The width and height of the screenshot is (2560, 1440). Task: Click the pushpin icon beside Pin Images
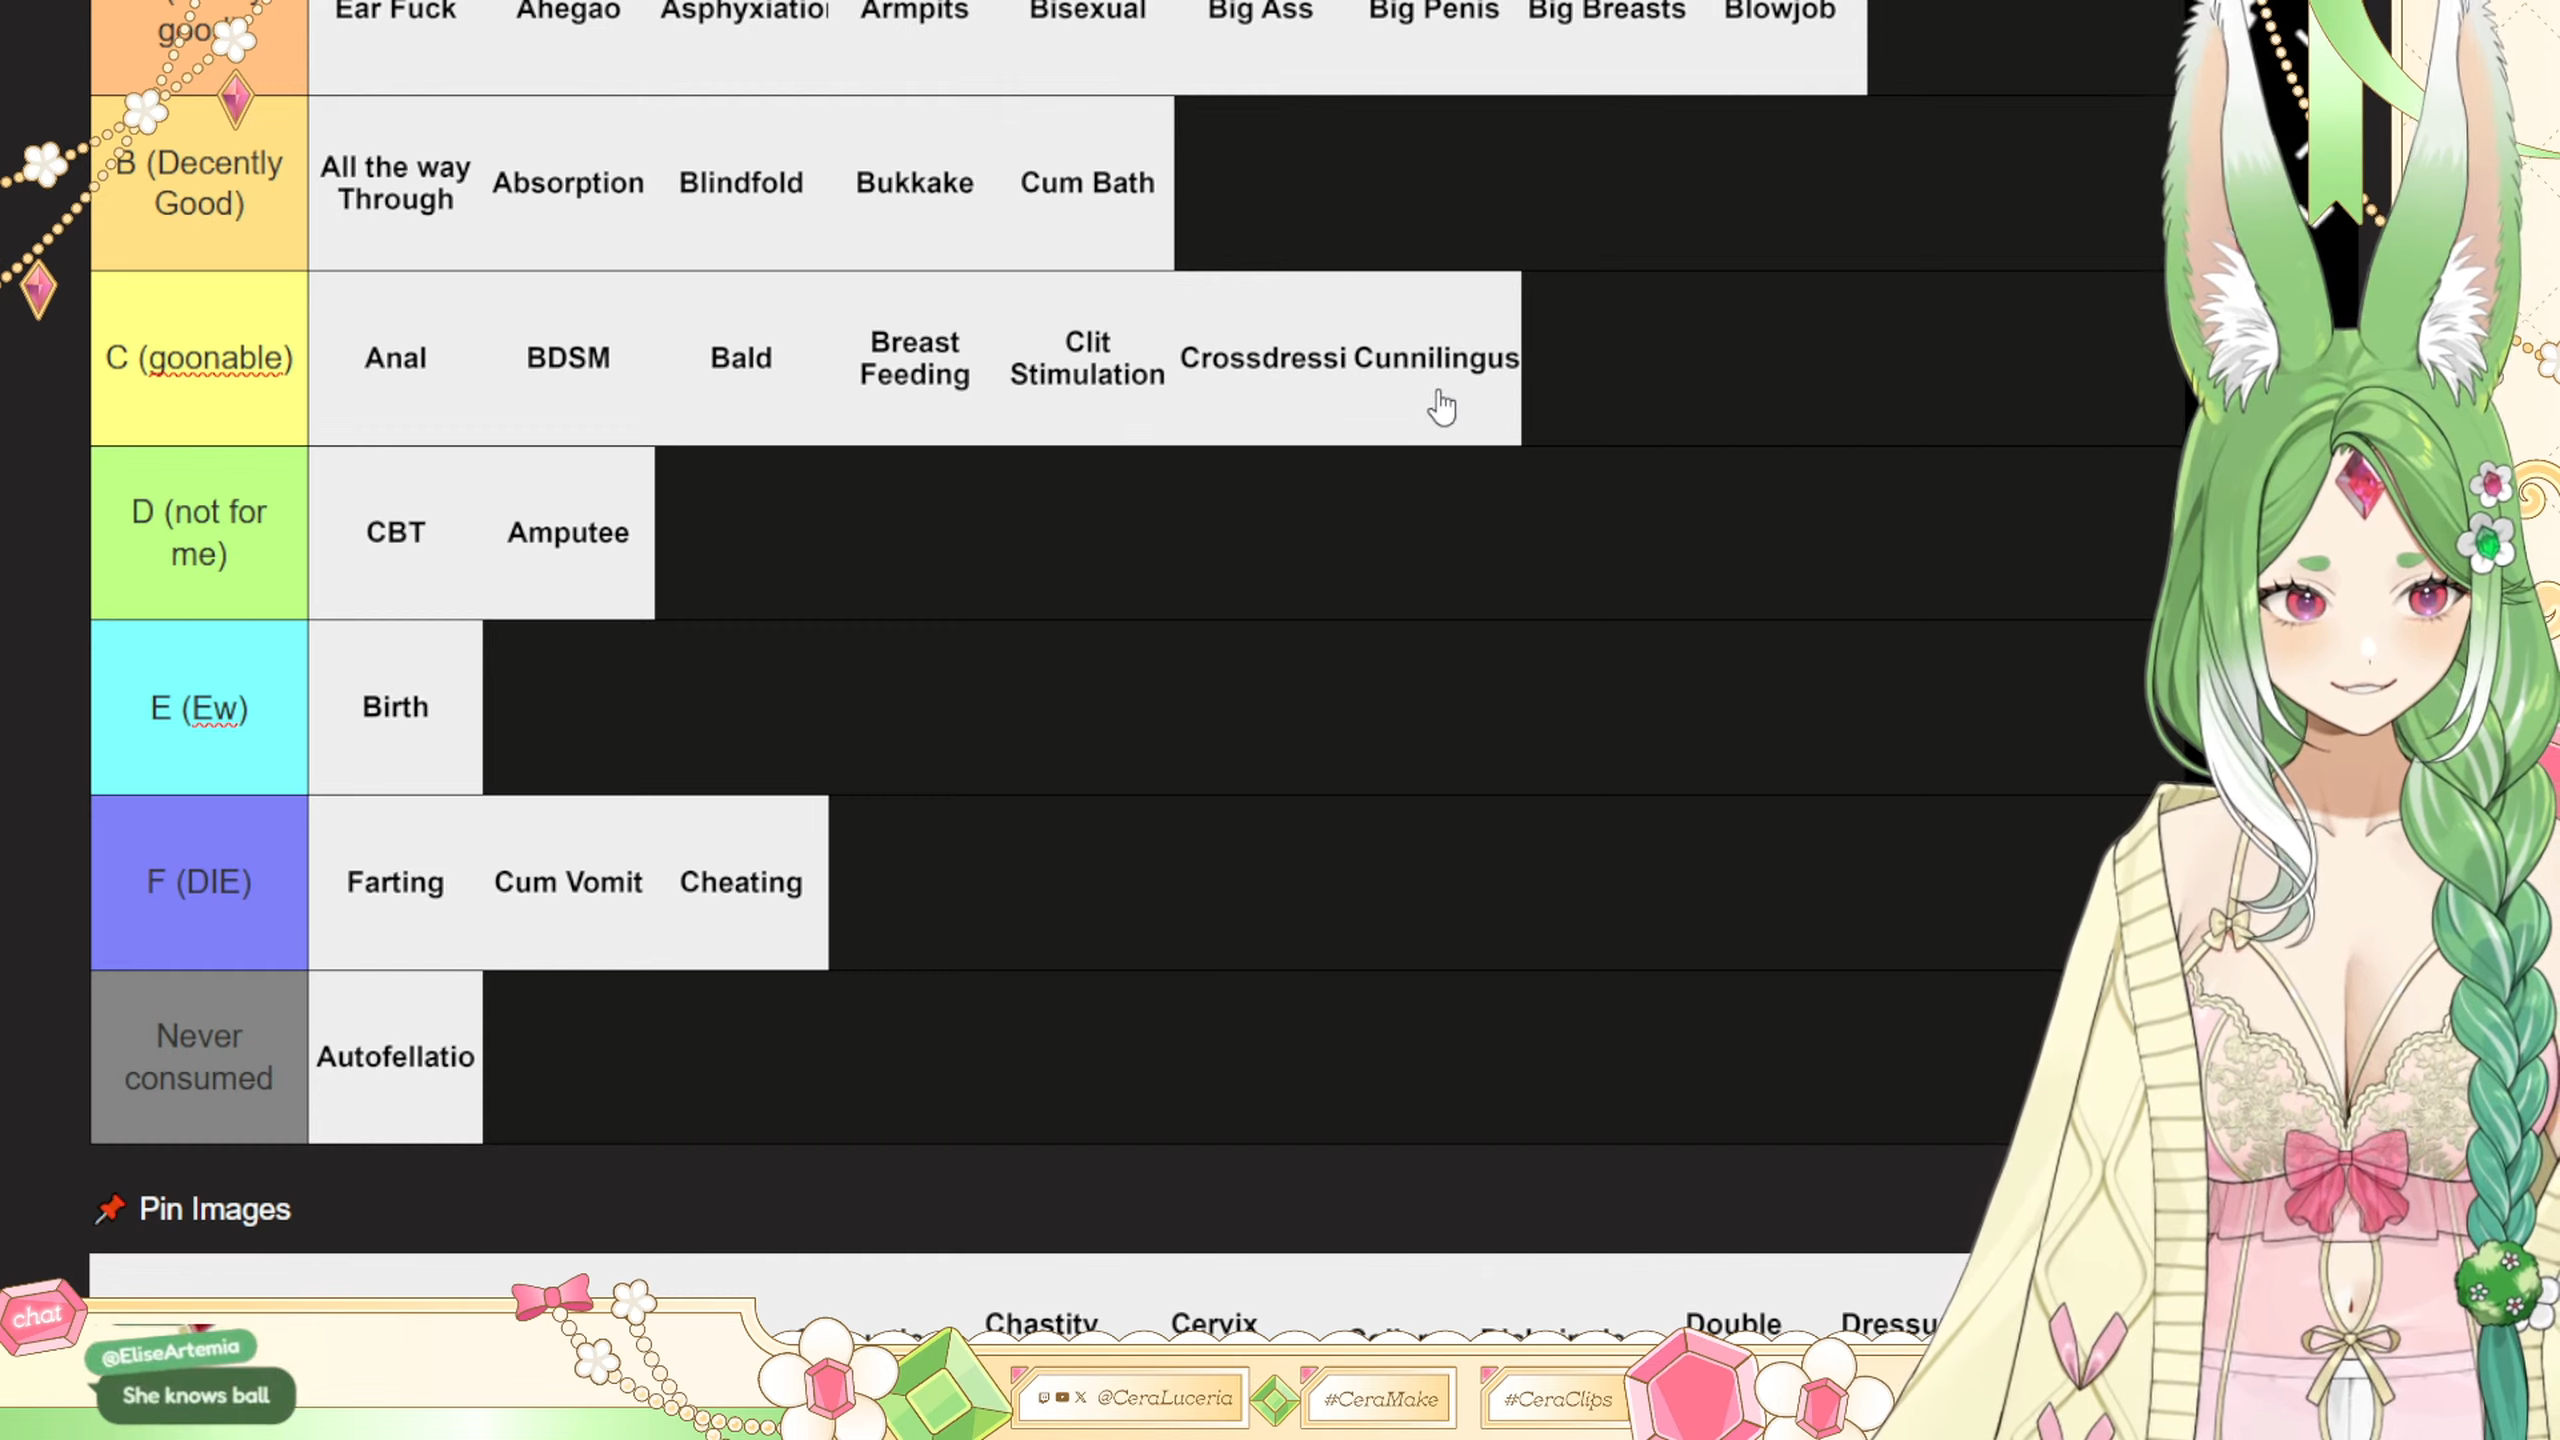point(110,1209)
